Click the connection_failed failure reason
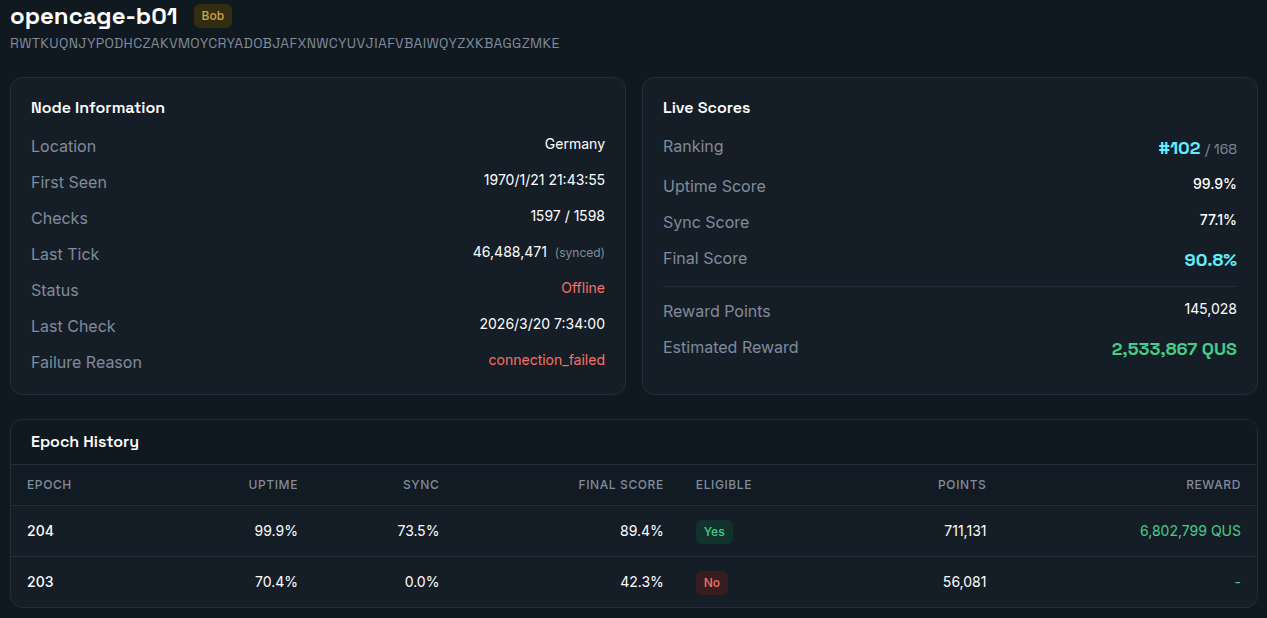Image resolution: width=1267 pixels, height=618 pixels. click(546, 360)
